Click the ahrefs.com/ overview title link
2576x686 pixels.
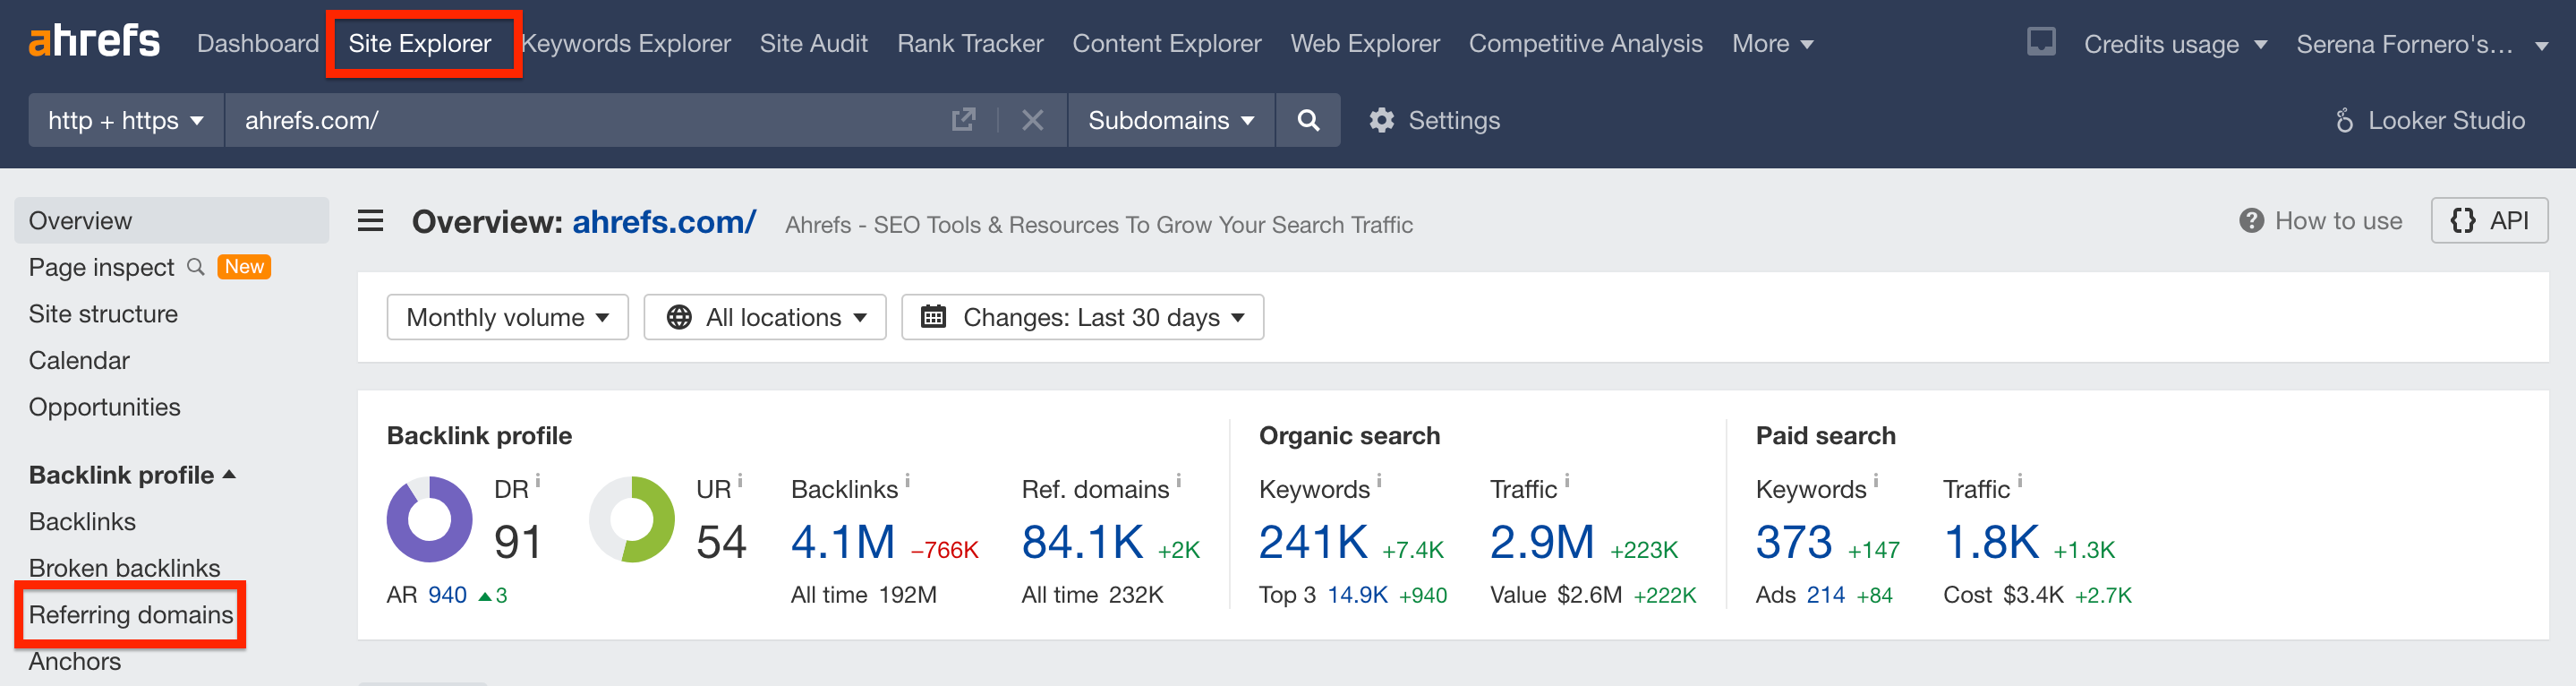click(664, 222)
